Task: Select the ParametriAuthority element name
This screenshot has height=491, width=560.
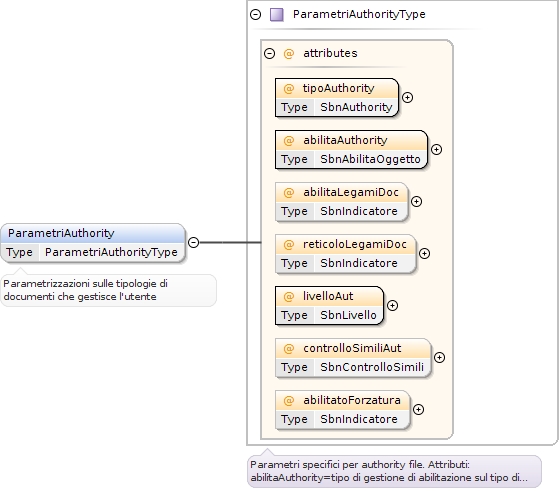Action: coord(61,233)
